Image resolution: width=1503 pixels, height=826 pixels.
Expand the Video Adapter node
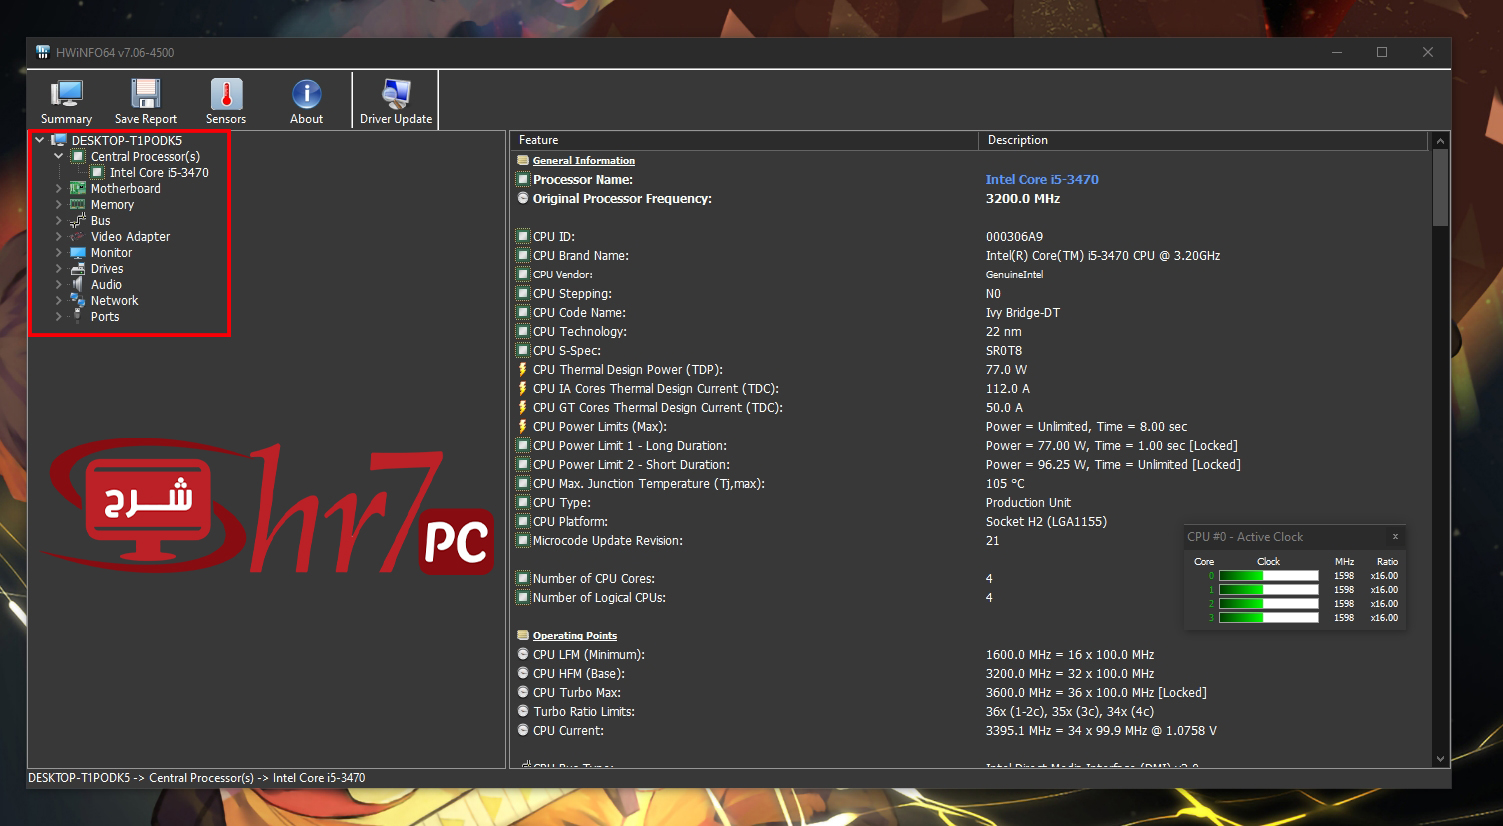58,236
